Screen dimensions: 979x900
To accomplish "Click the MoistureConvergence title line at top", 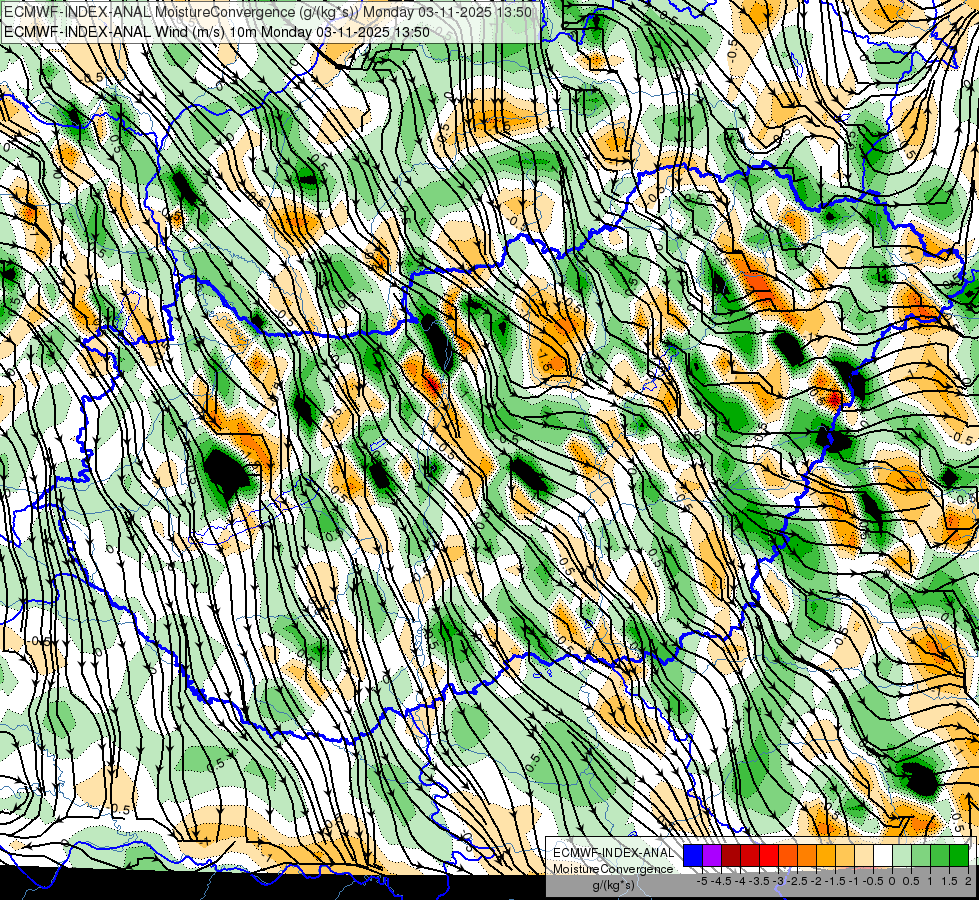I will click(267, 12).
